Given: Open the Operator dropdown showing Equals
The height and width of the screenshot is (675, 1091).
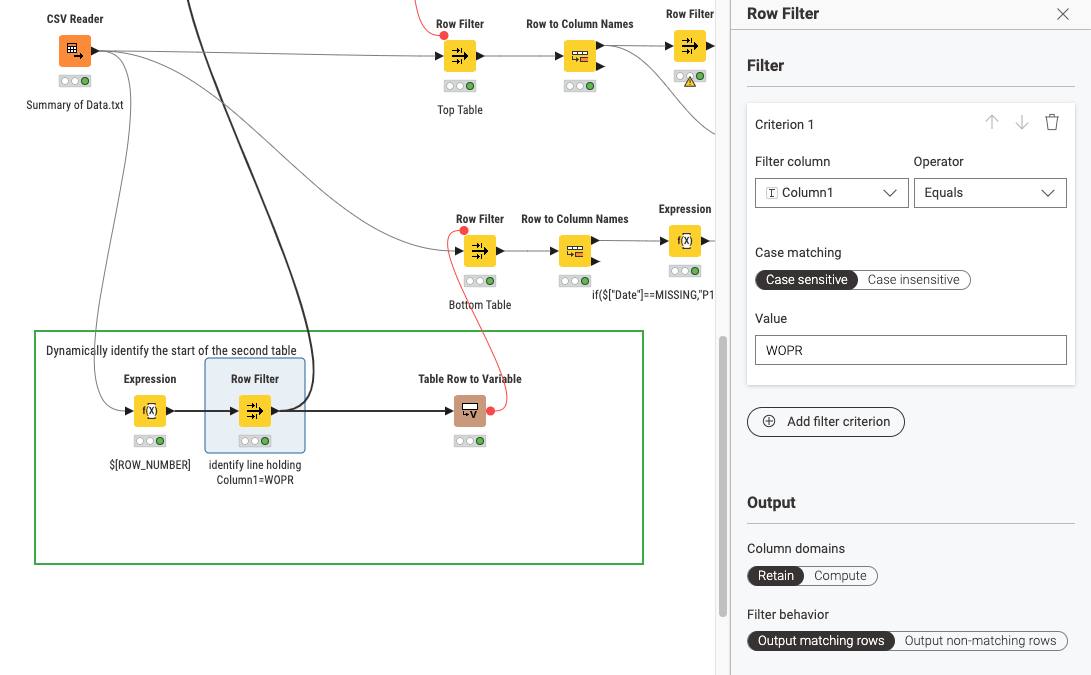Looking at the screenshot, I should tap(990, 193).
